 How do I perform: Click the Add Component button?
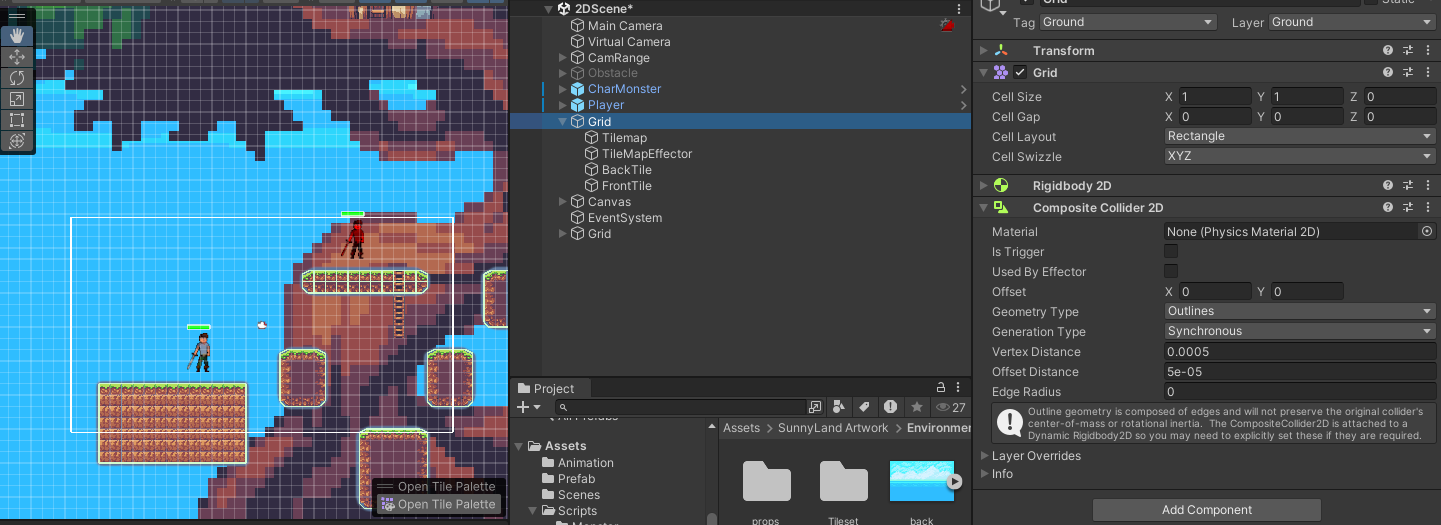tap(1207, 510)
